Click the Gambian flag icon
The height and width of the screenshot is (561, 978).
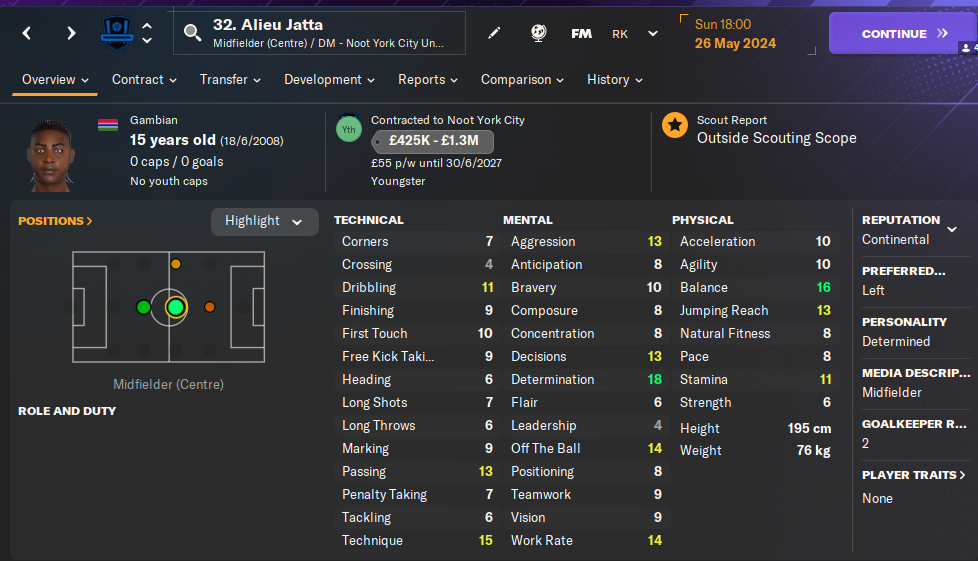point(108,125)
